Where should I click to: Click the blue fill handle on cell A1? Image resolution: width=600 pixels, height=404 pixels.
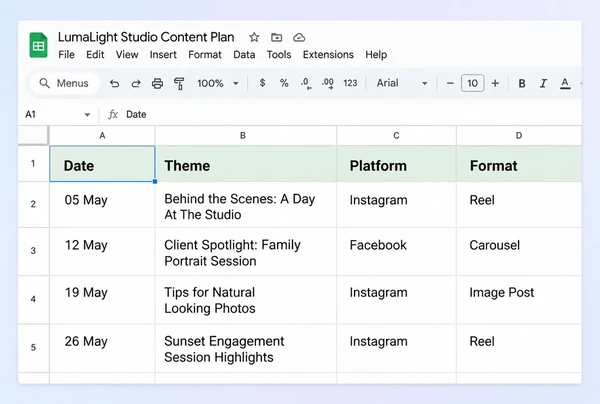155,181
